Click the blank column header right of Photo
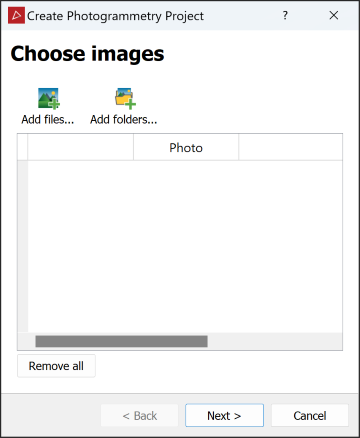This screenshot has height=438, width=360. click(x=290, y=147)
